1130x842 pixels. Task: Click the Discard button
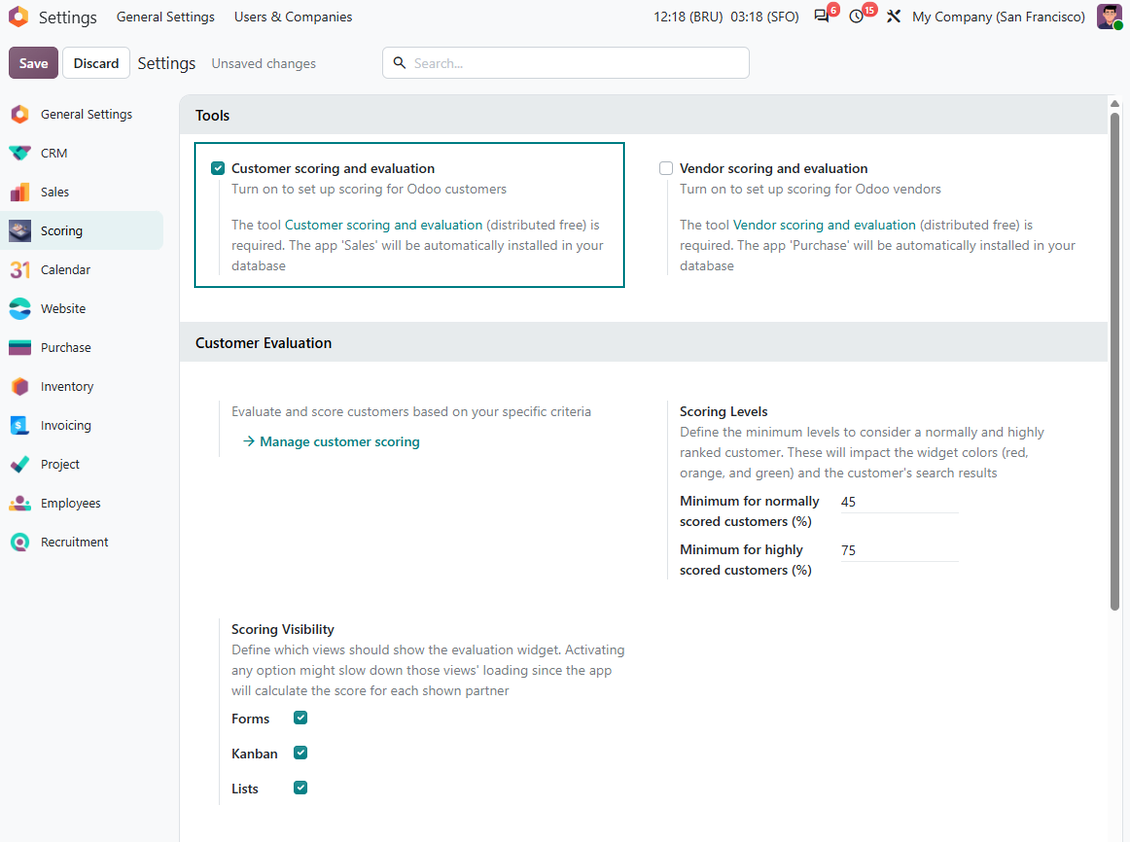click(x=96, y=63)
